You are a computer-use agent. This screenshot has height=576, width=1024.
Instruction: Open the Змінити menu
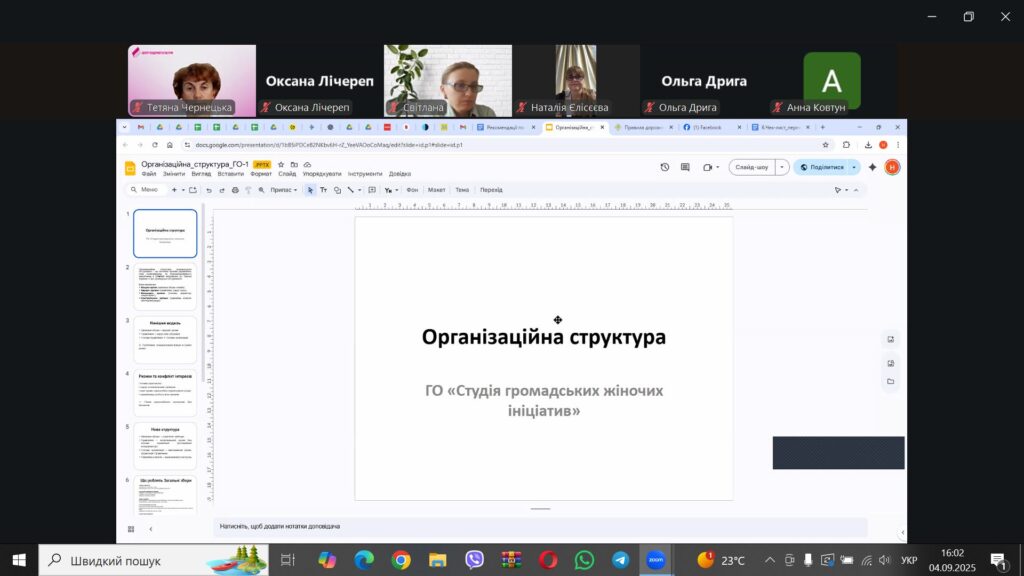[x=174, y=174]
